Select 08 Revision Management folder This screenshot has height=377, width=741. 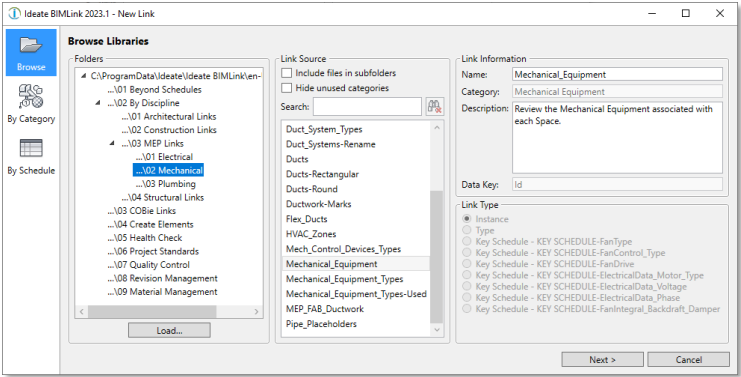coord(162,278)
